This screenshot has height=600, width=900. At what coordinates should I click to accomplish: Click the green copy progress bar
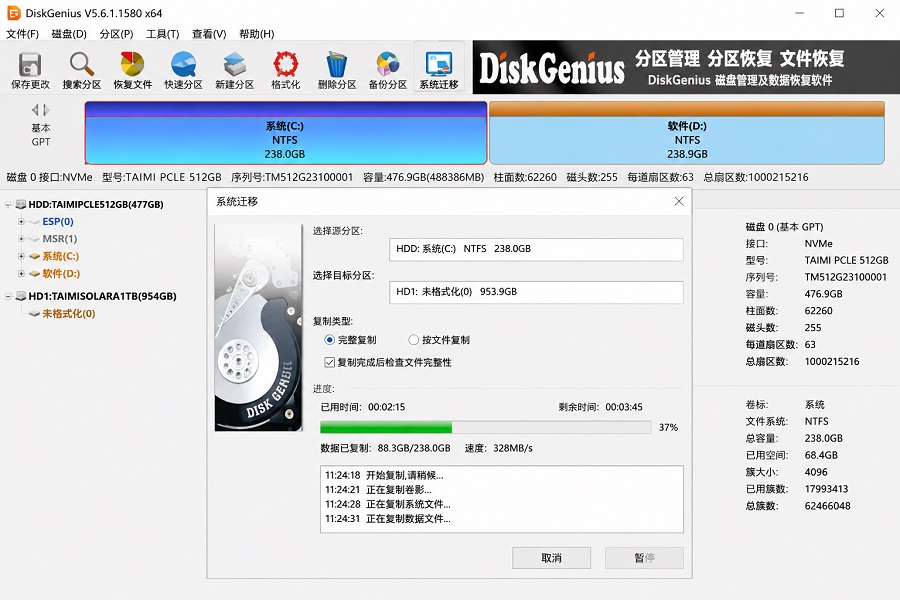tap(486, 427)
